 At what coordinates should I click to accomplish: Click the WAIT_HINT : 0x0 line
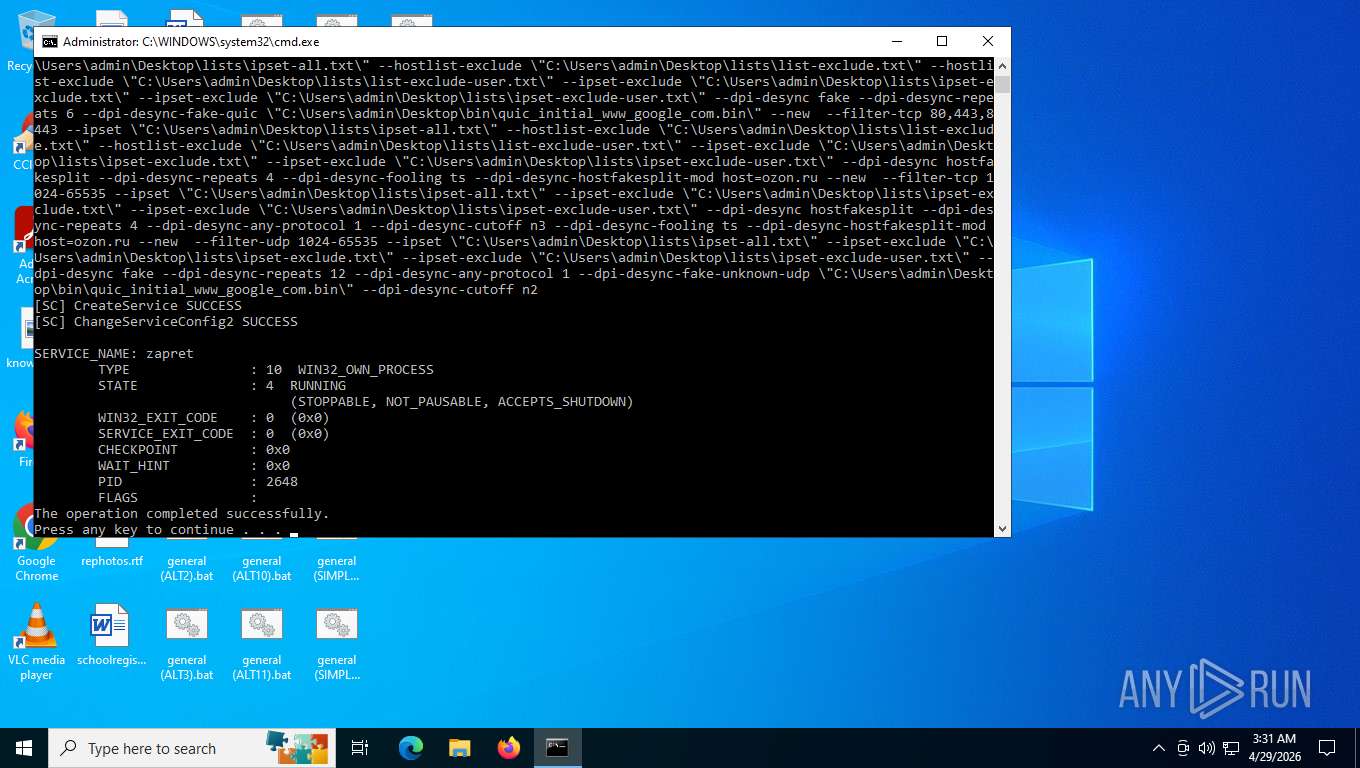[x=194, y=465]
